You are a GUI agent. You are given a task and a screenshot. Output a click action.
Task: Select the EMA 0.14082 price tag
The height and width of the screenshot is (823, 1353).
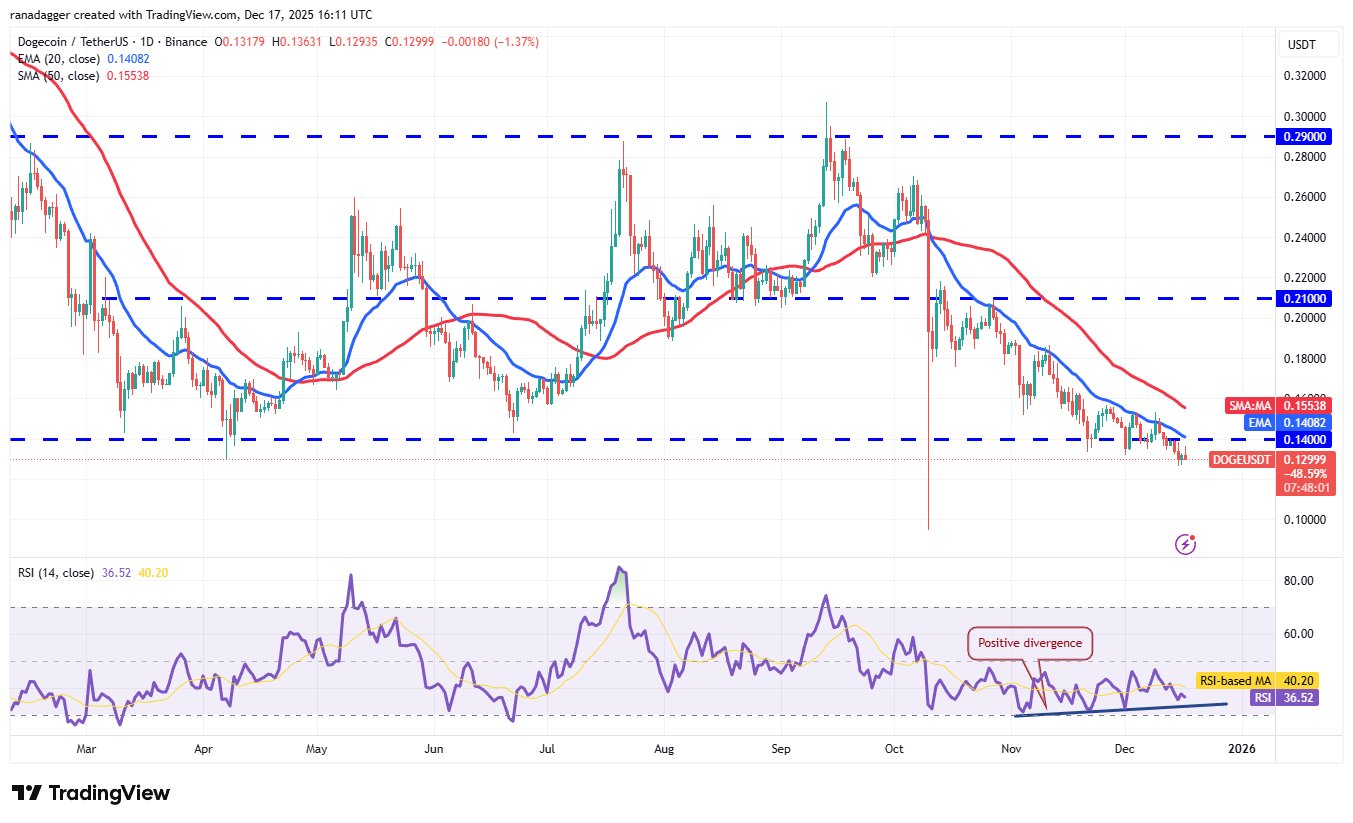(x=1290, y=423)
